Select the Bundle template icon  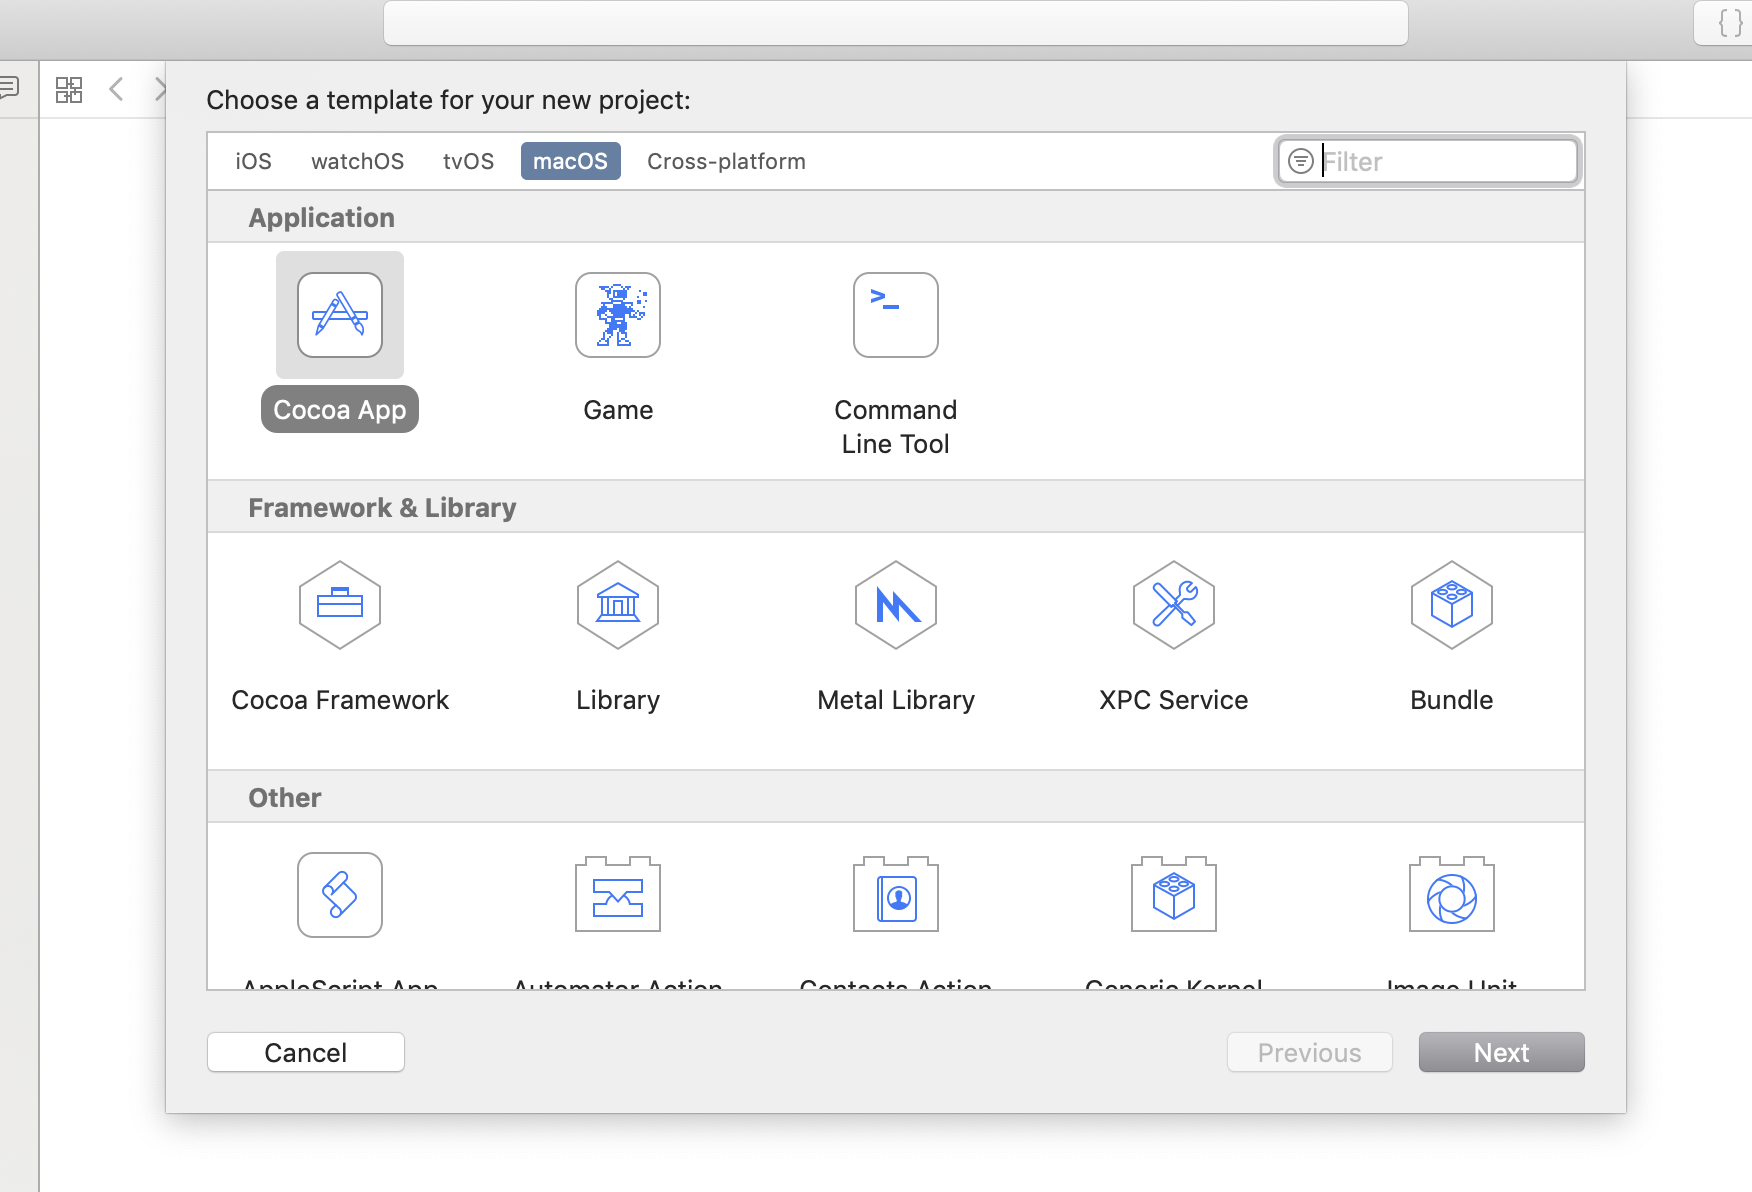point(1452,605)
